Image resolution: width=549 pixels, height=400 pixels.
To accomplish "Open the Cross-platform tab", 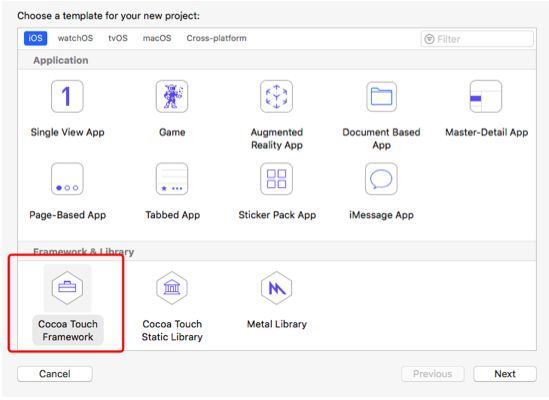I will [x=216, y=38].
